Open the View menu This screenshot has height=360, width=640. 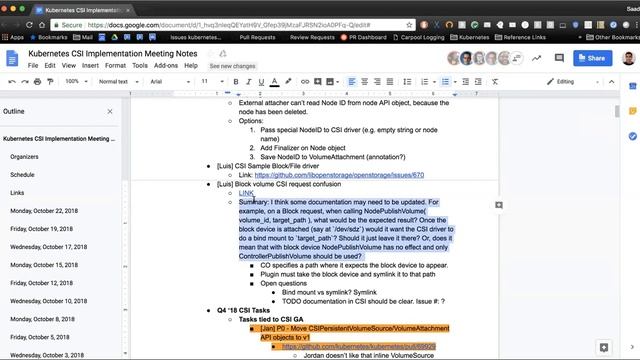coord(69,66)
